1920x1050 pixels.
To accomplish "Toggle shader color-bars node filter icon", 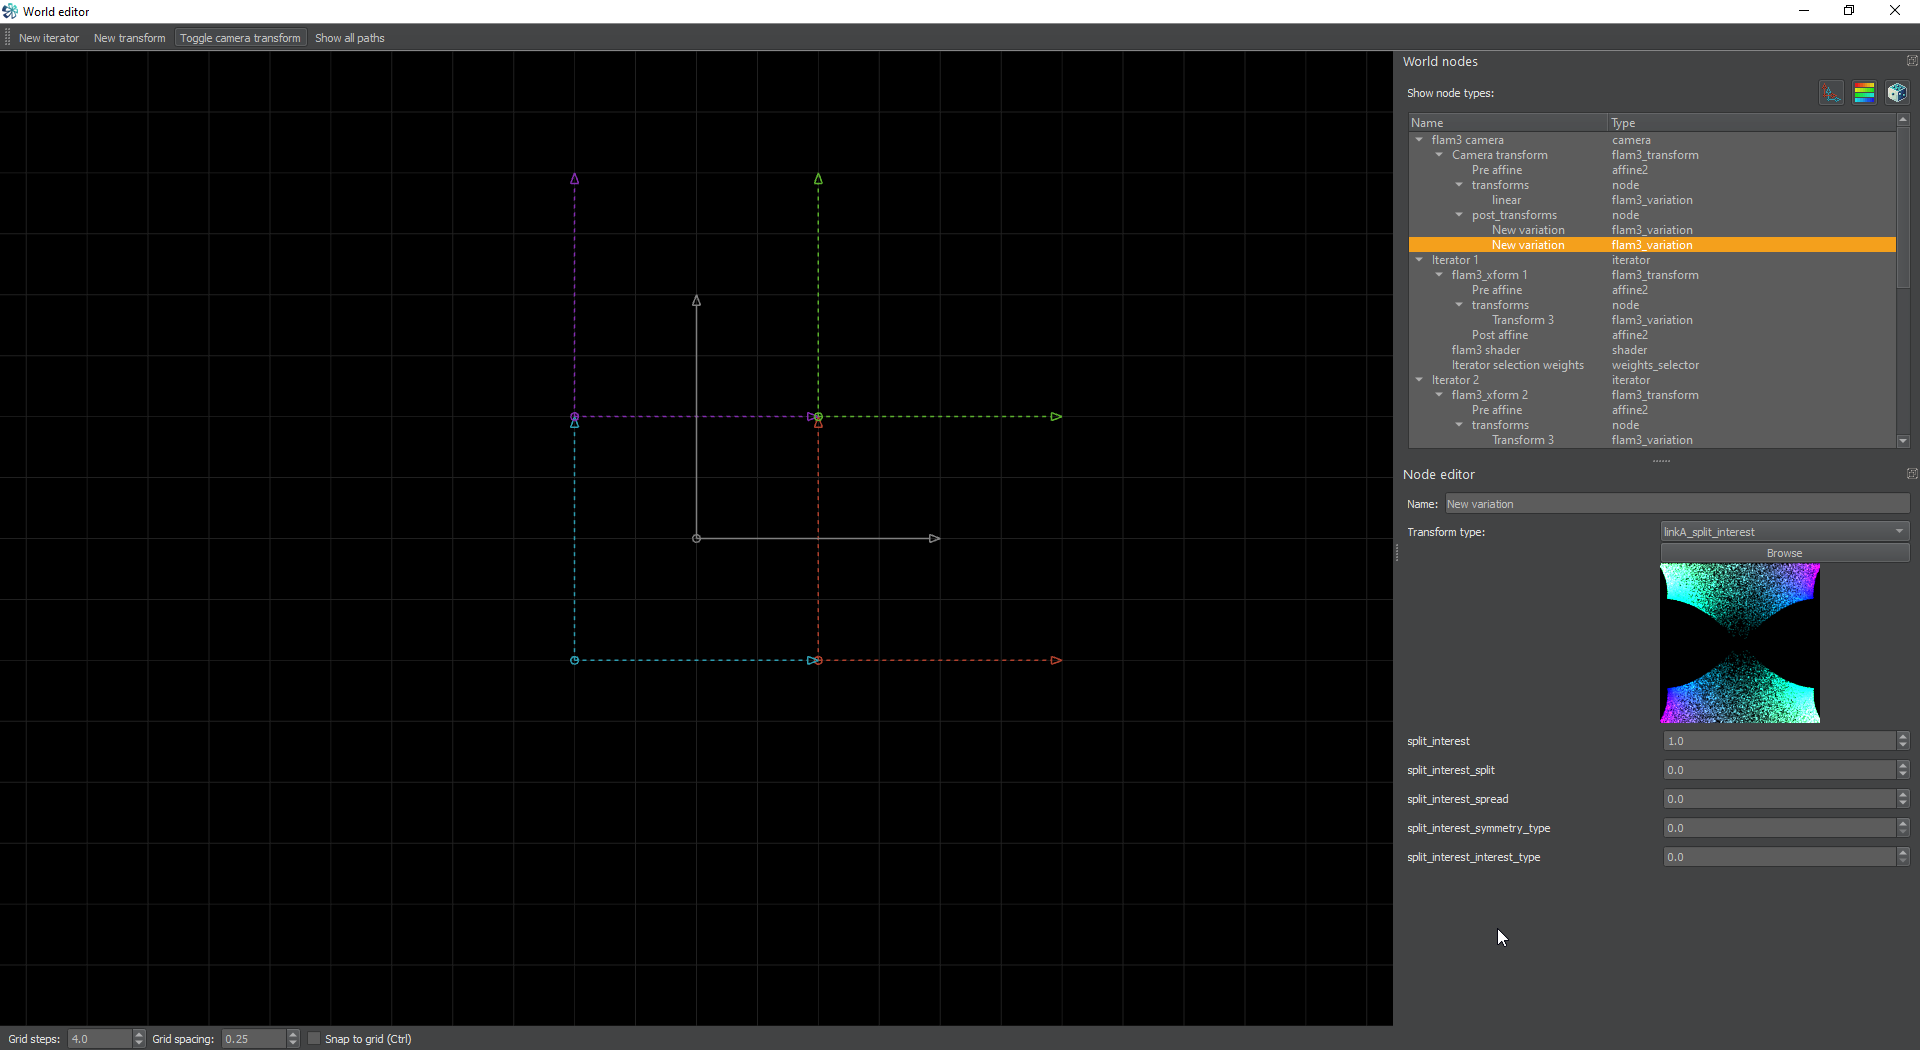I will pos(1864,93).
